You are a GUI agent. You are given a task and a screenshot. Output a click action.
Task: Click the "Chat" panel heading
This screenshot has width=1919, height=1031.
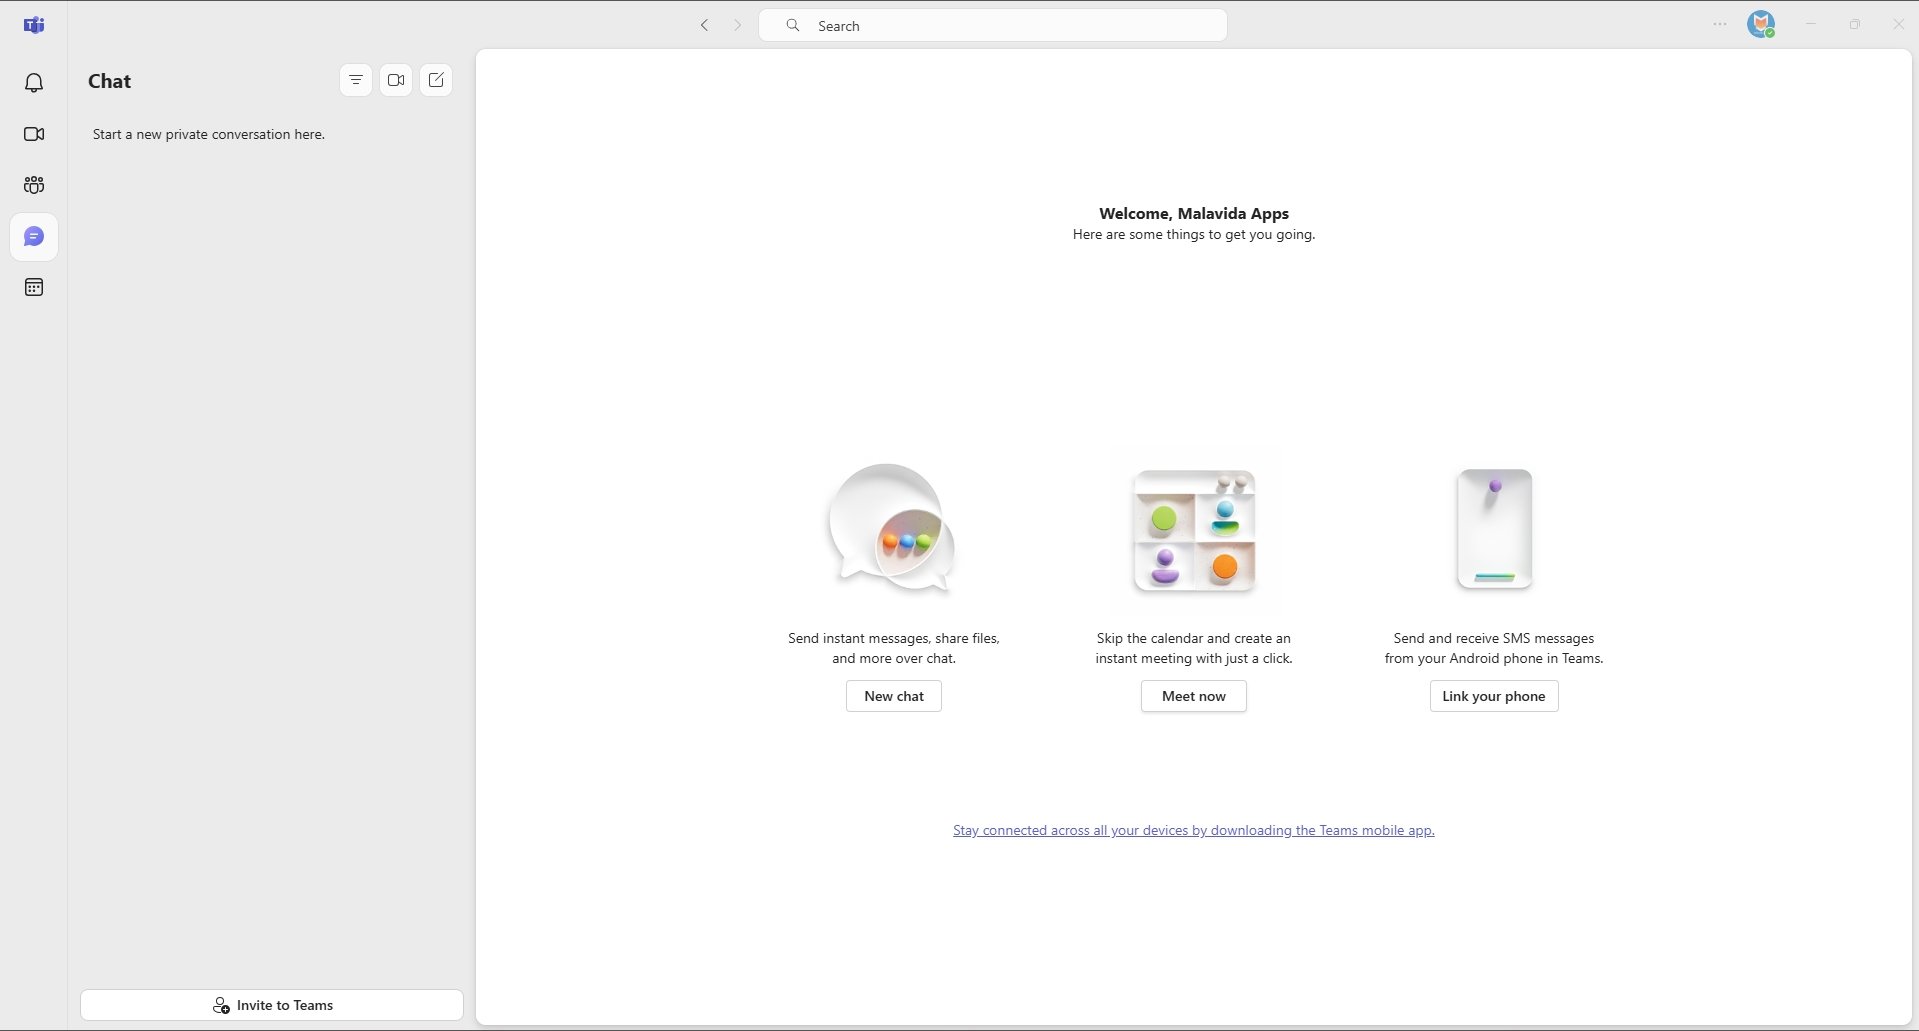(109, 81)
